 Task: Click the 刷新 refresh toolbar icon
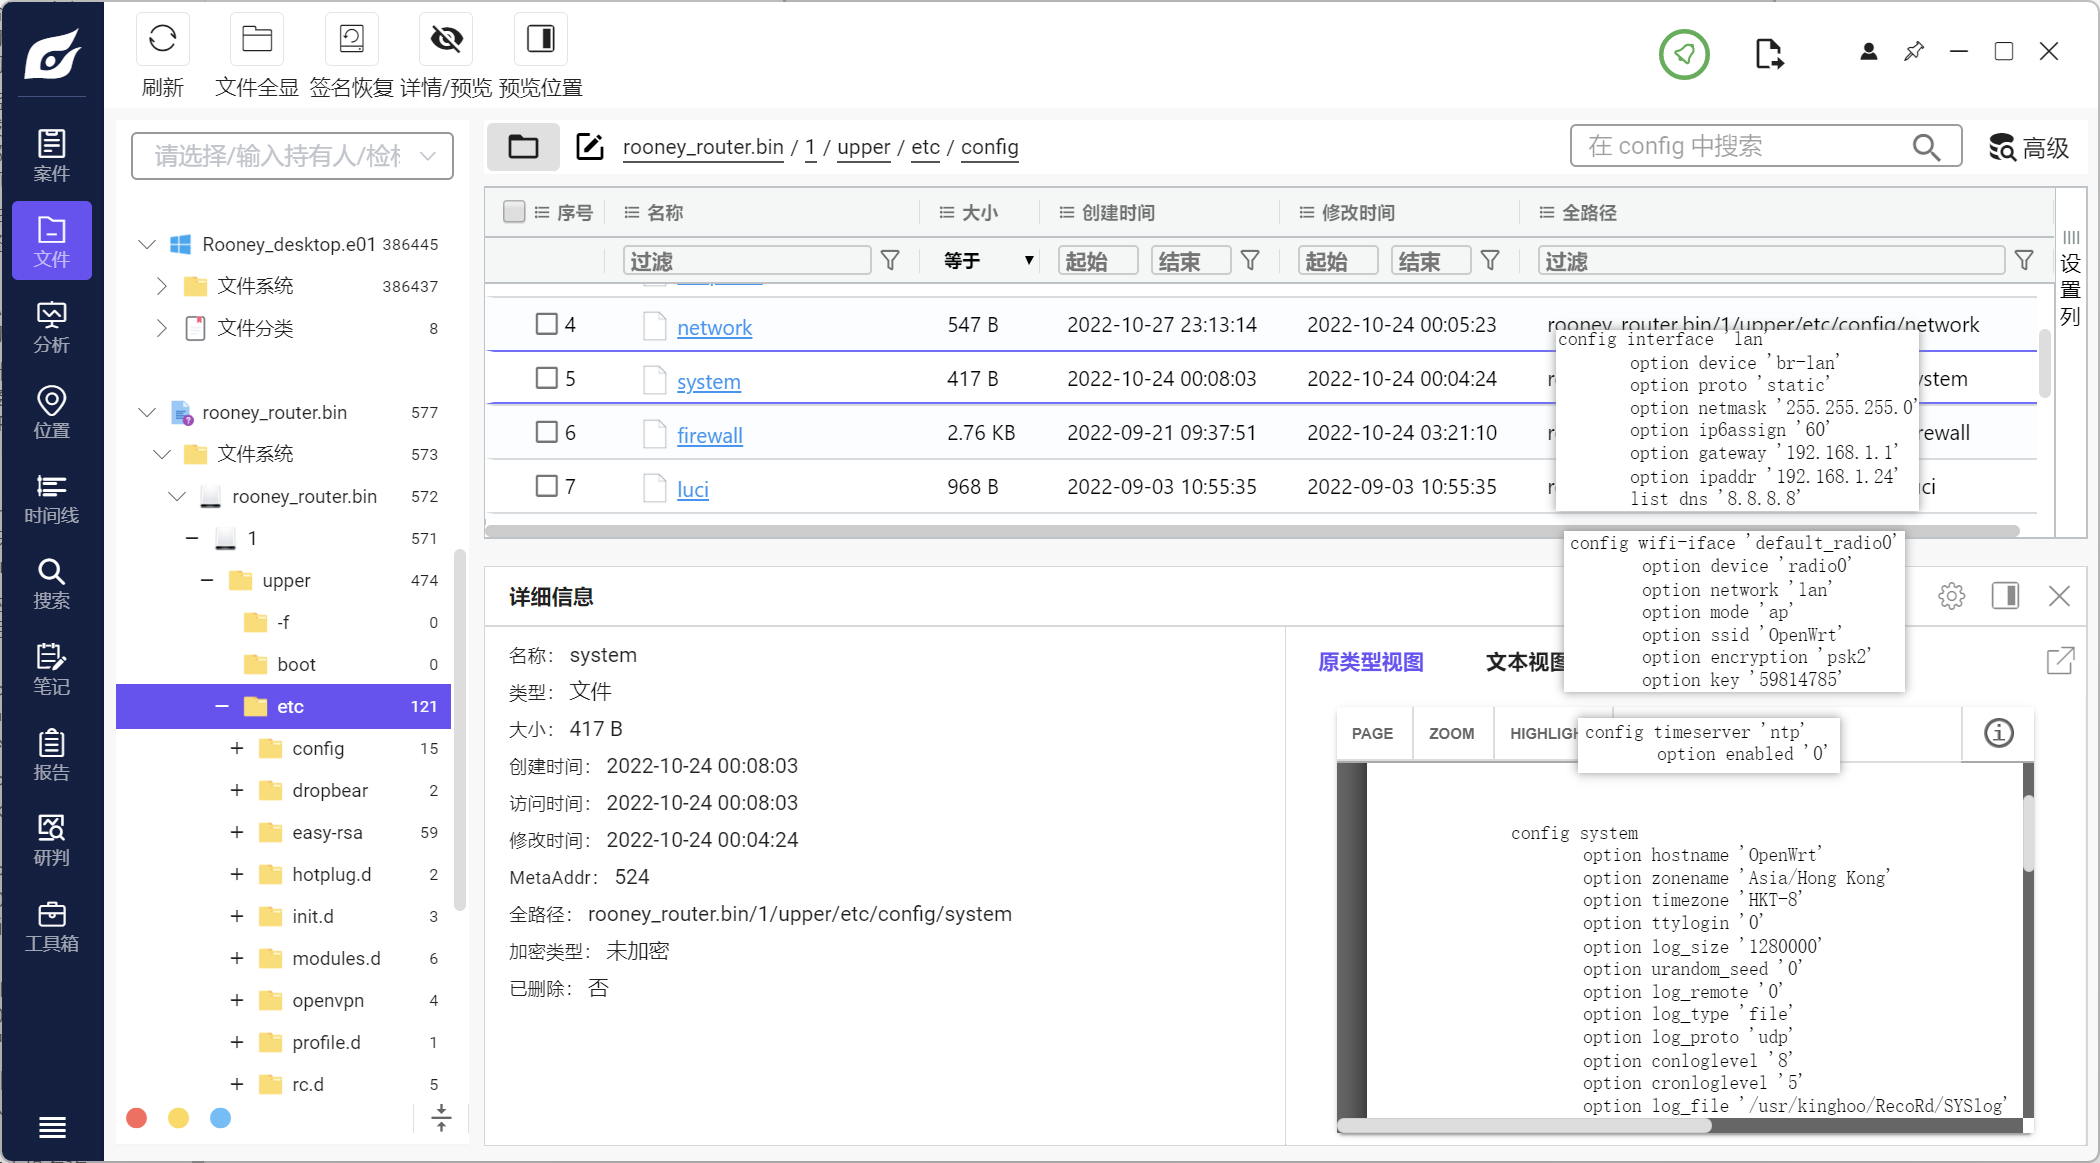pos(162,39)
